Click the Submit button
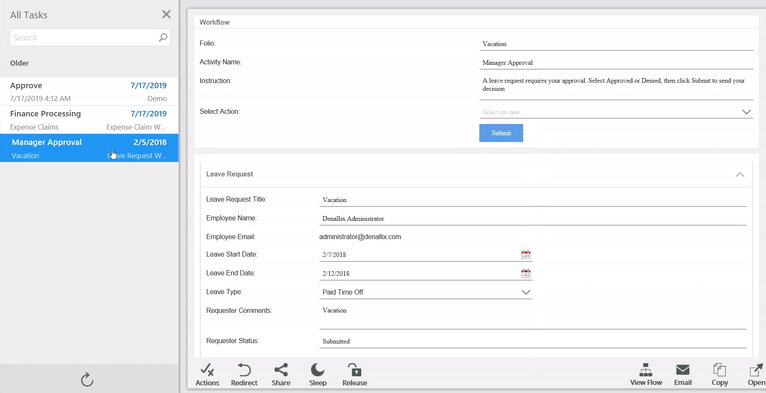The image size is (766, 393). click(x=501, y=133)
